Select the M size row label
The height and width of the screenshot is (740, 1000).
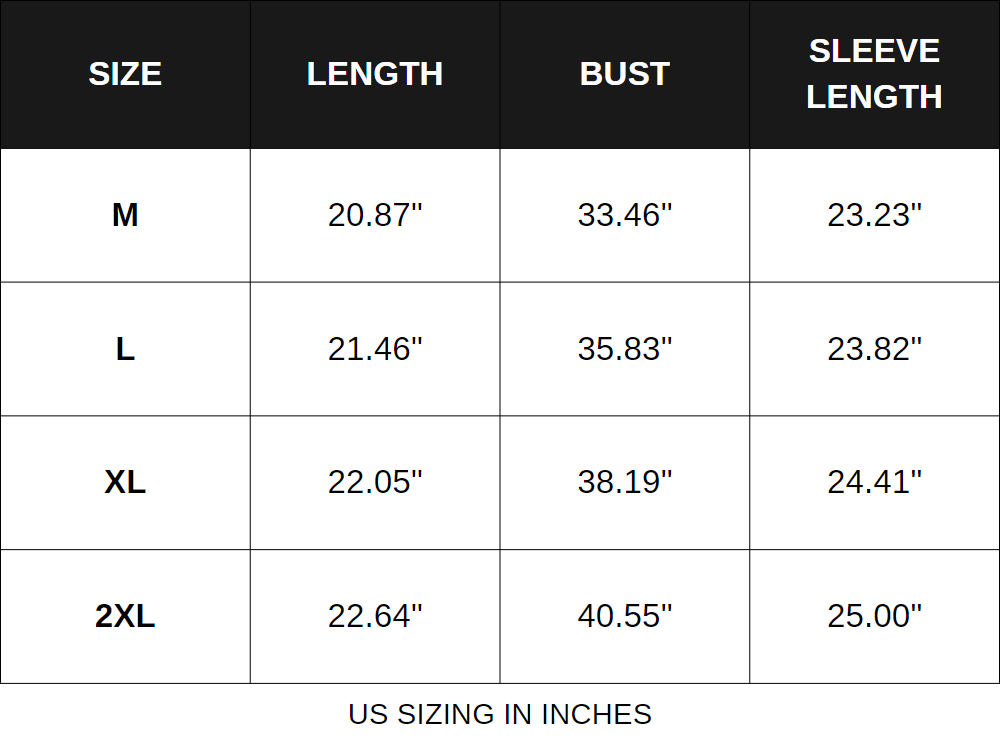pos(125,215)
